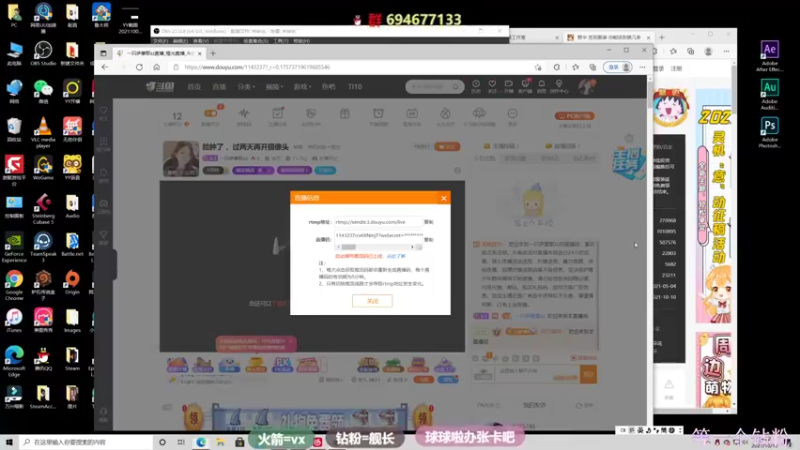This screenshot has width=800, height=450.
Task: Click the flame icon in the streamer toolbar
Action: pyautogui.click(x=445, y=114)
